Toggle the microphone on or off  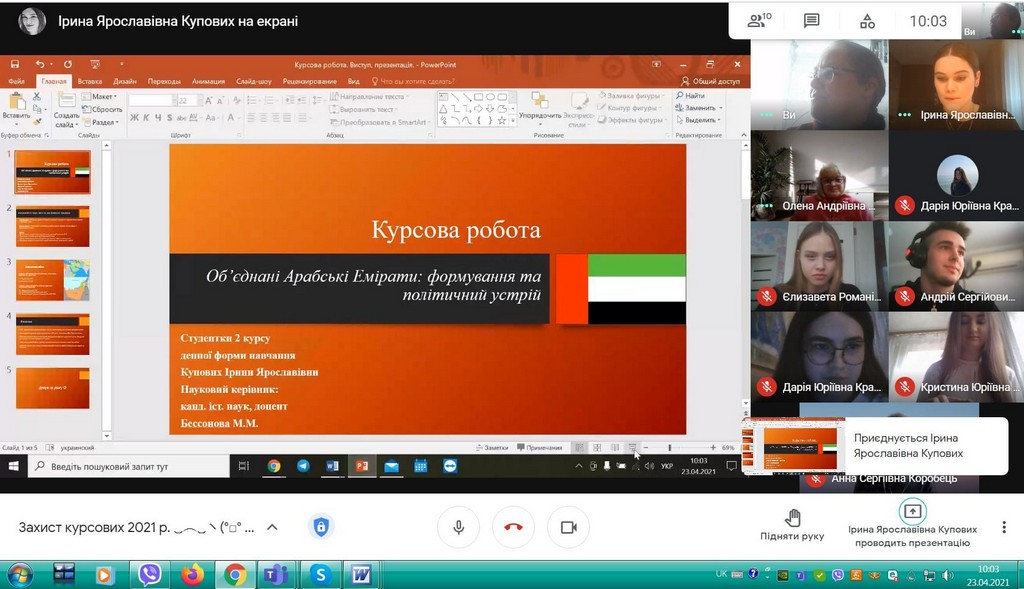pyautogui.click(x=459, y=527)
